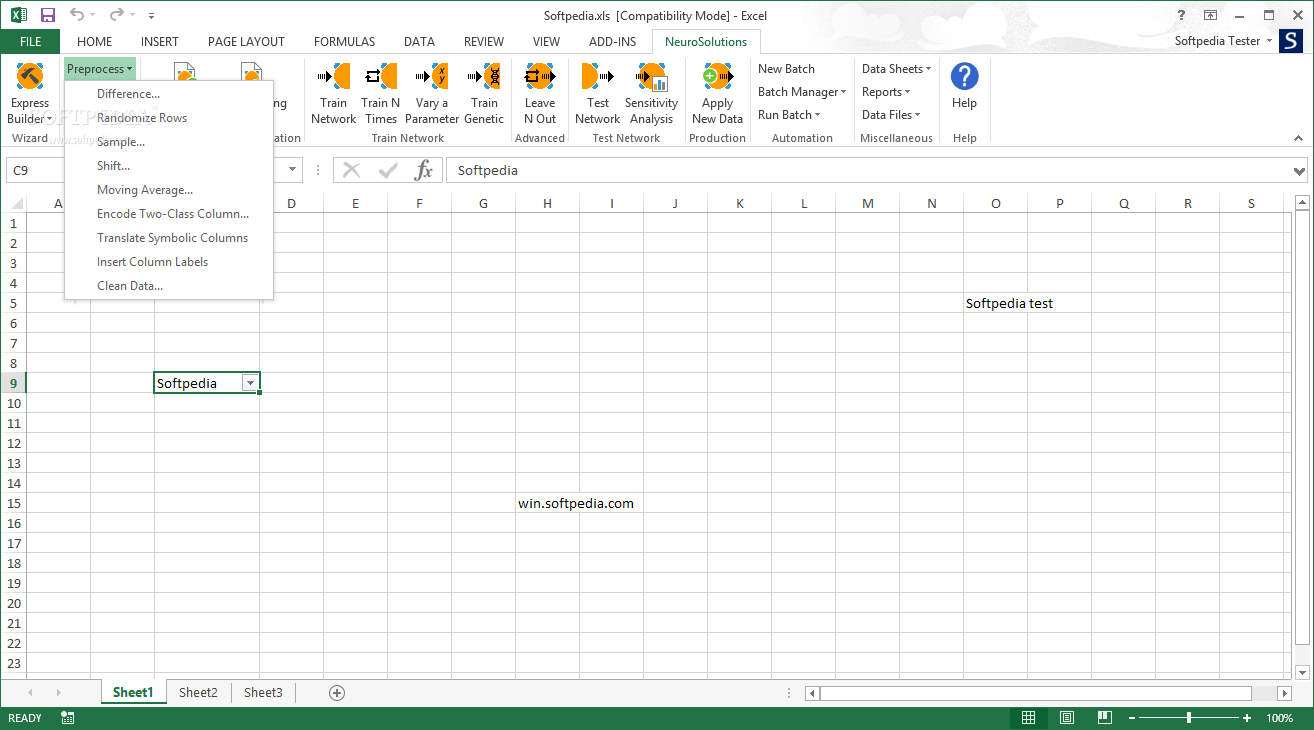Click macro recording icon in status bar
The image size is (1314, 730).
point(68,718)
